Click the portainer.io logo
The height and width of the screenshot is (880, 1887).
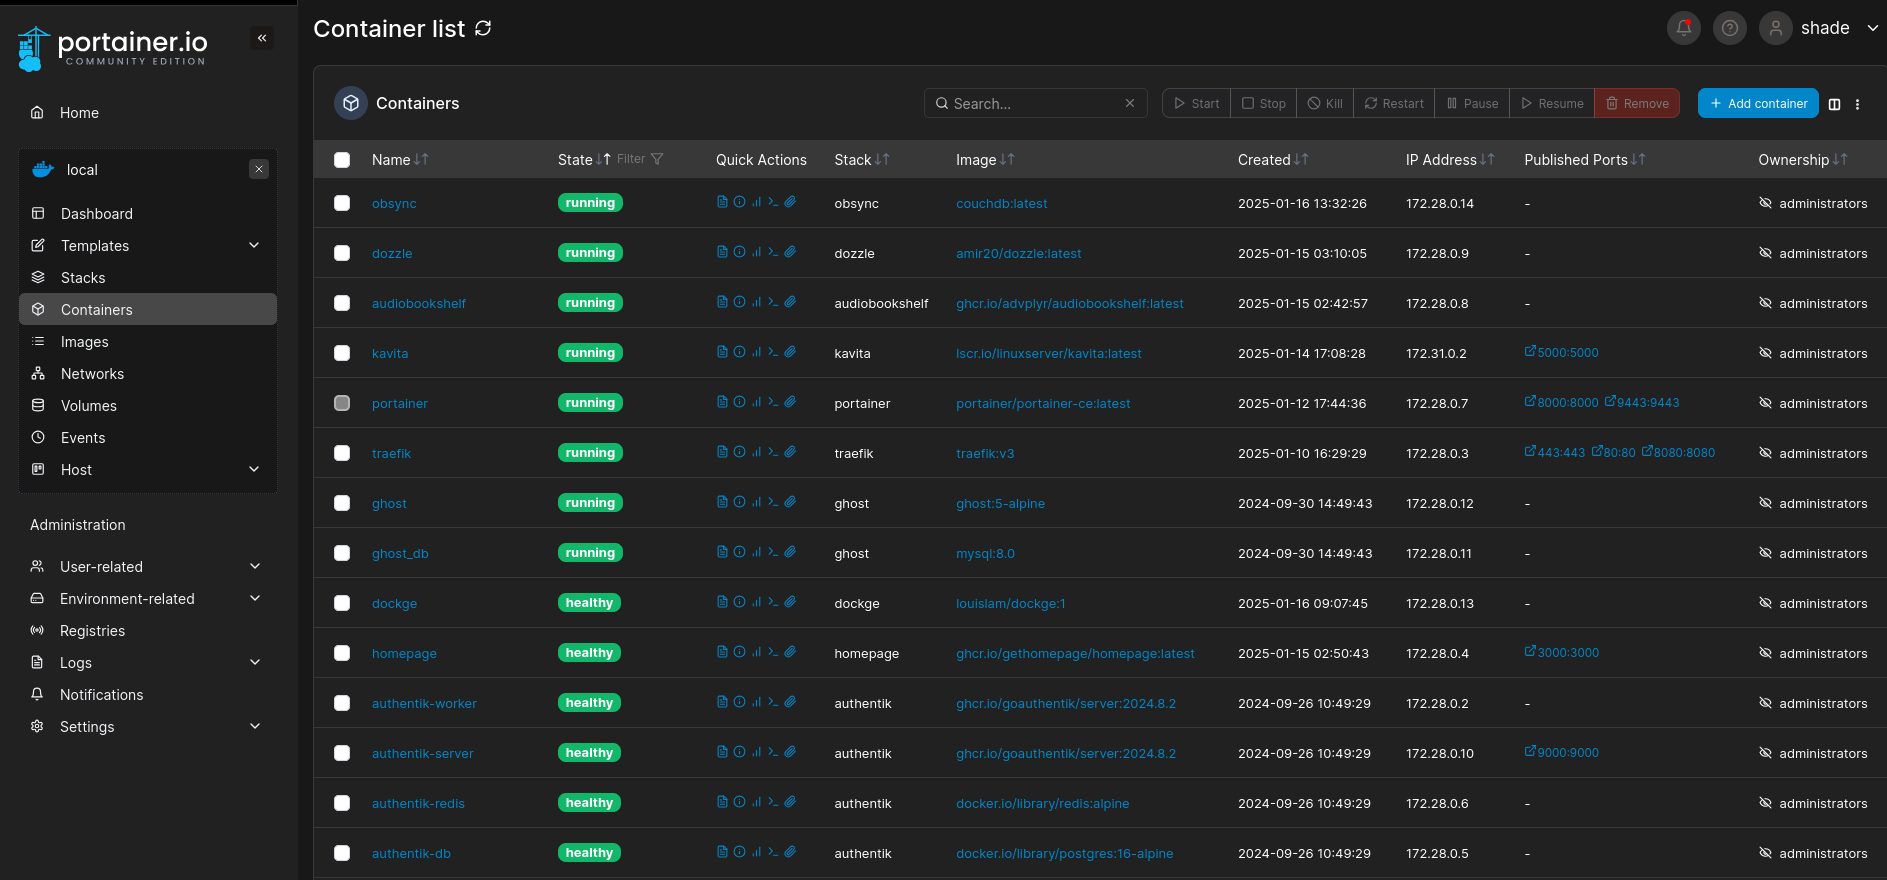pos(113,48)
